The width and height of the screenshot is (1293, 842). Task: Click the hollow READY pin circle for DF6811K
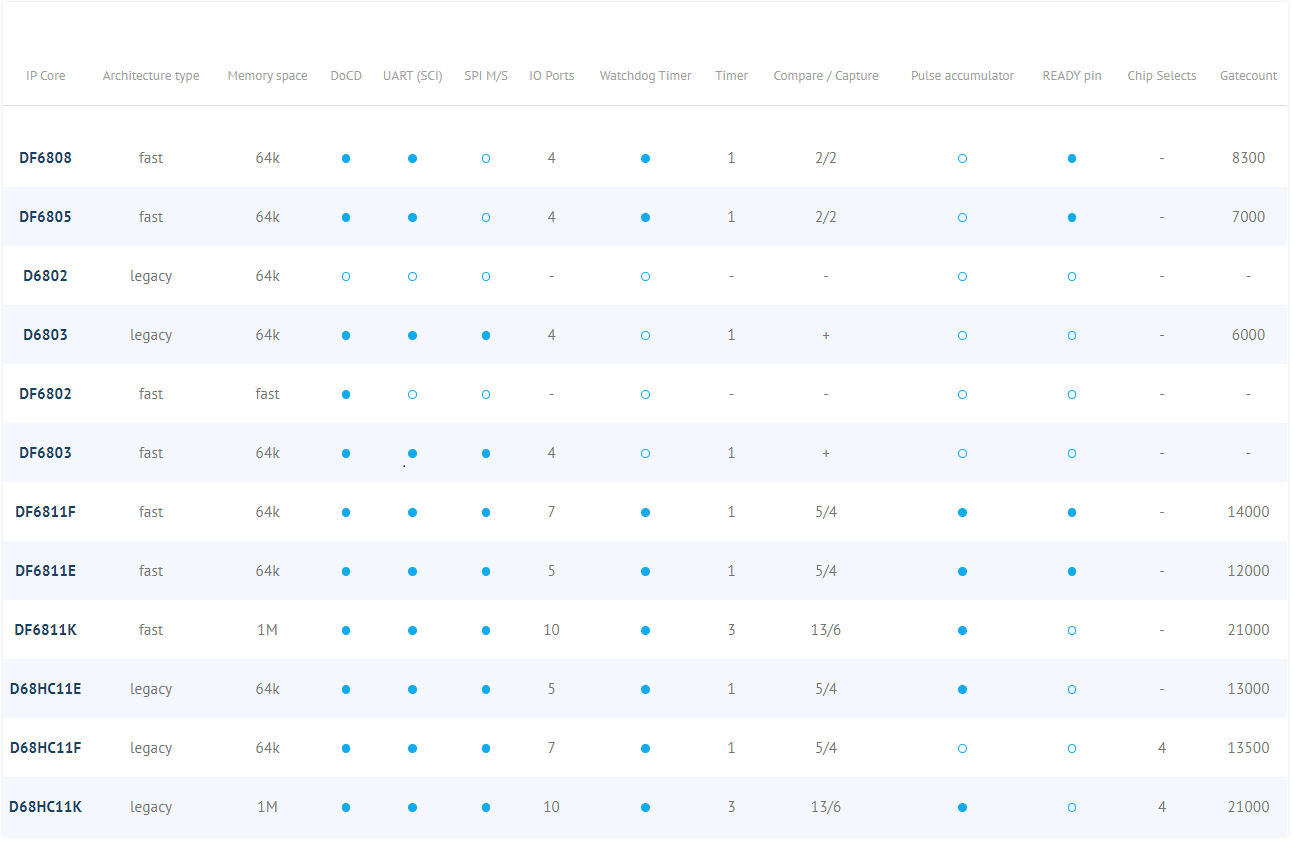point(1072,630)
